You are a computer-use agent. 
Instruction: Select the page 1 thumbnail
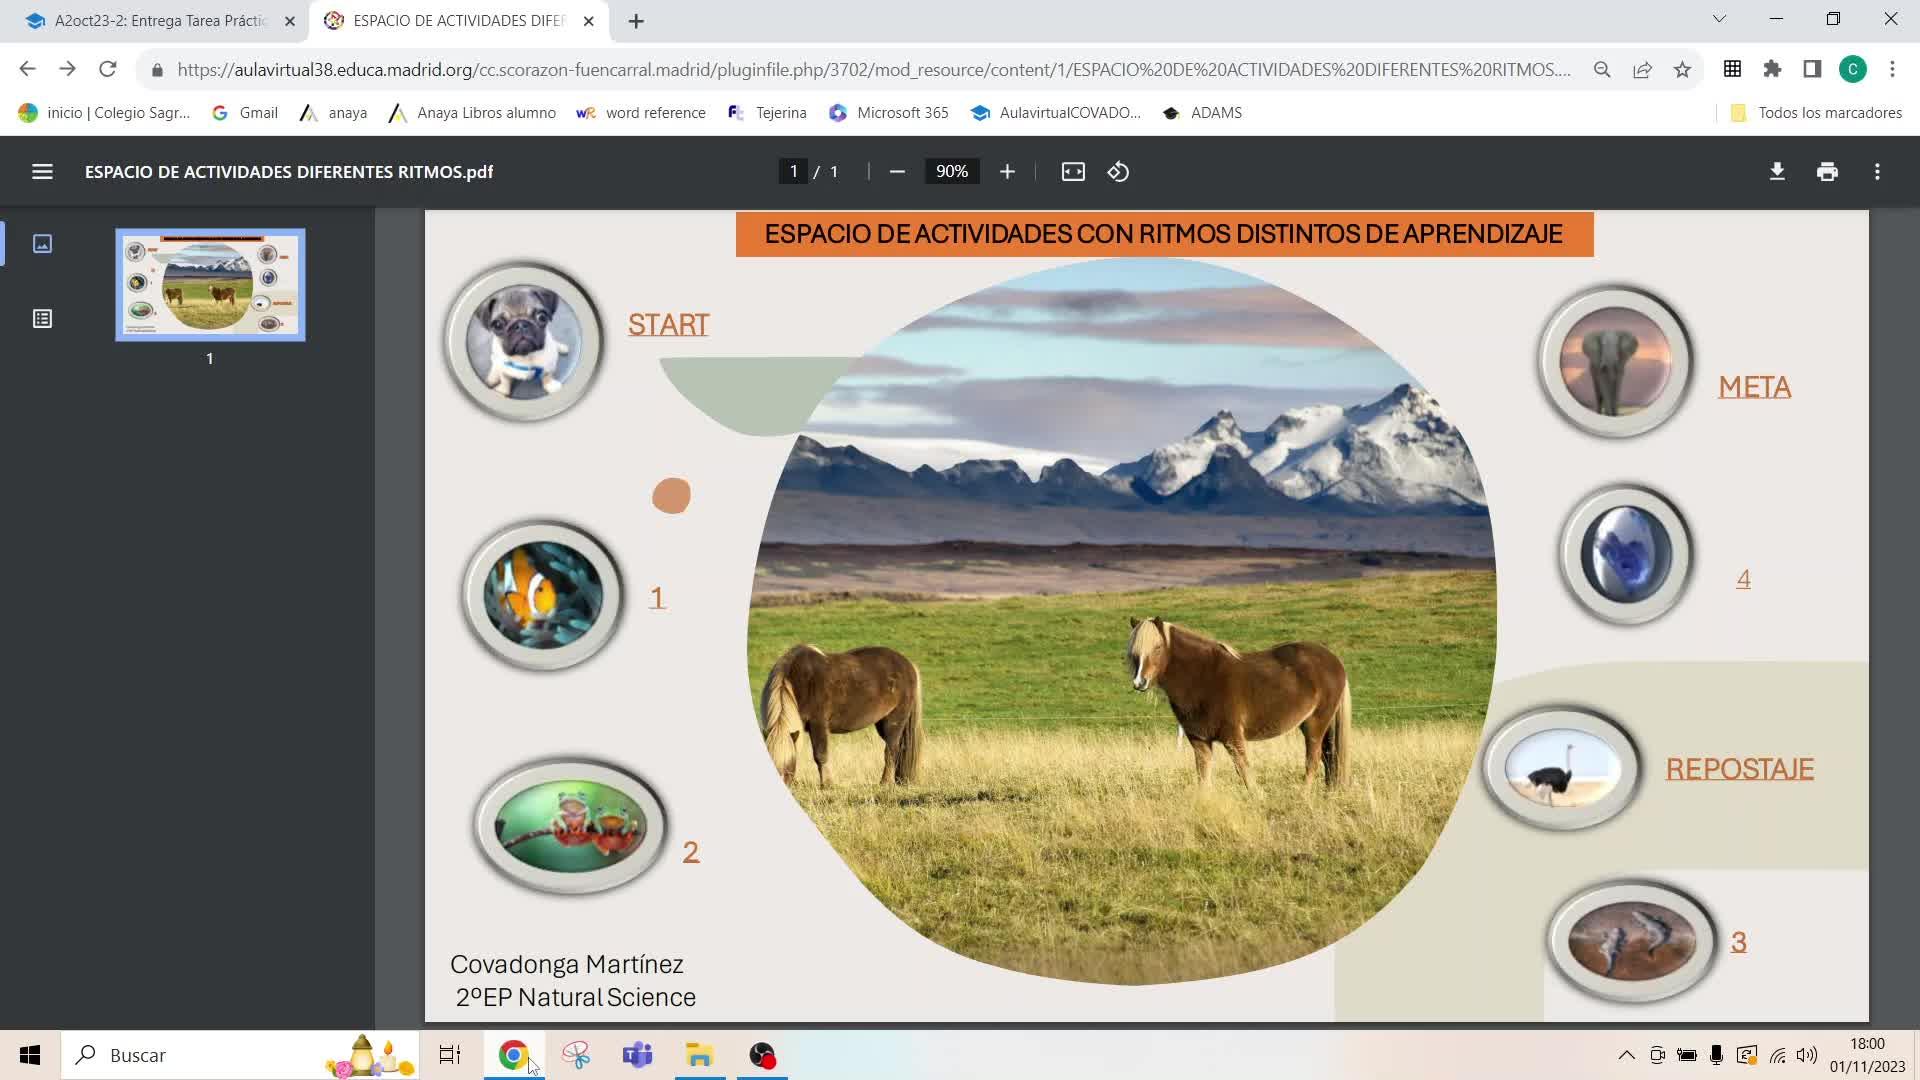pos(210,286)
